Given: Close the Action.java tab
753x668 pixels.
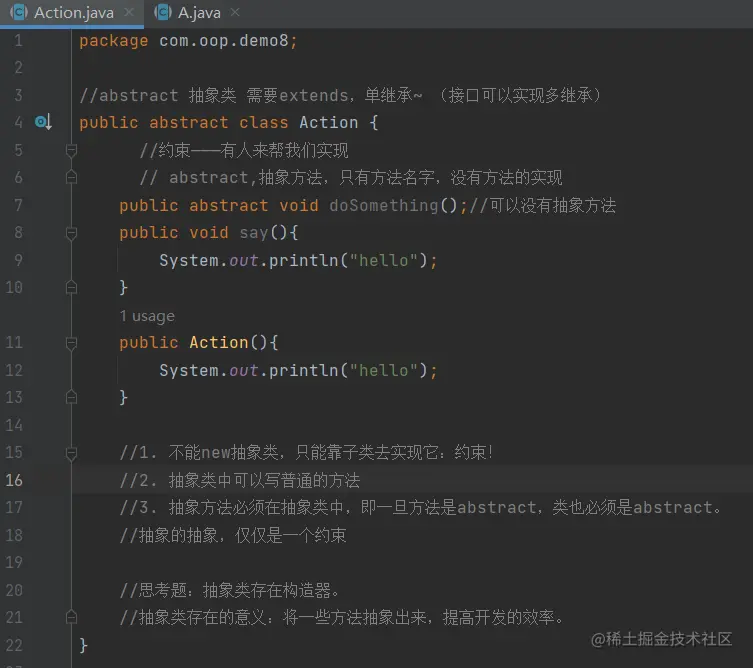Looking at the screenshot, I should (x=129, y=12).
